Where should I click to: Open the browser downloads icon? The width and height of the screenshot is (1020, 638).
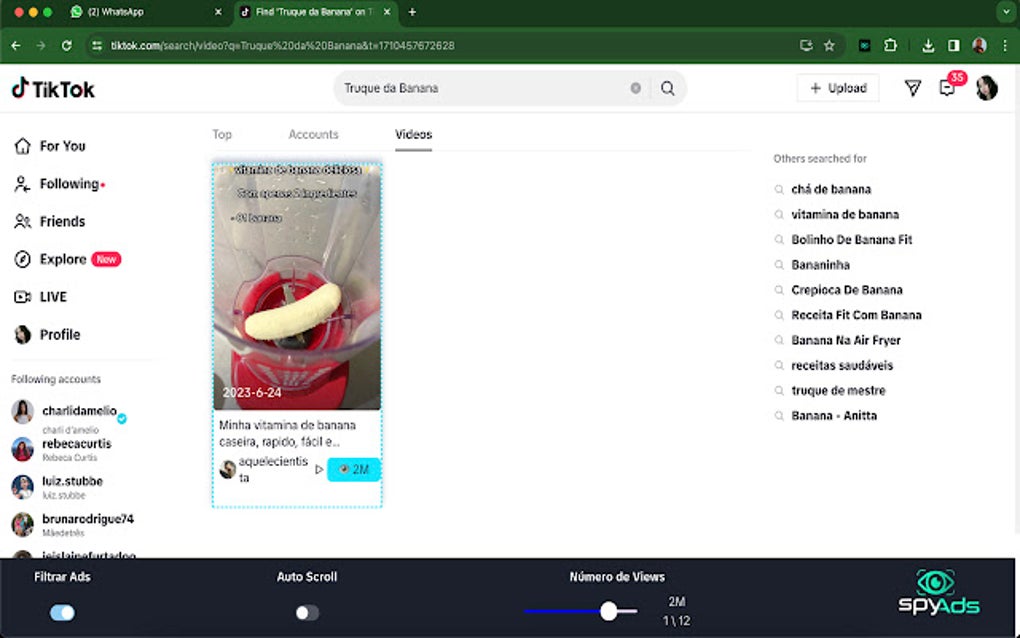(x=928, y=46)
